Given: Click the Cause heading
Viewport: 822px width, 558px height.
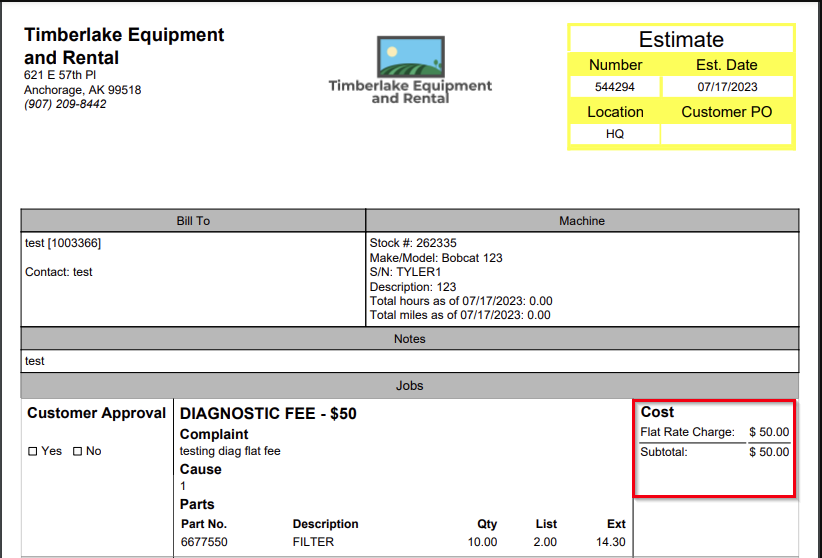Looking at the screenshot, I should 201,469.
